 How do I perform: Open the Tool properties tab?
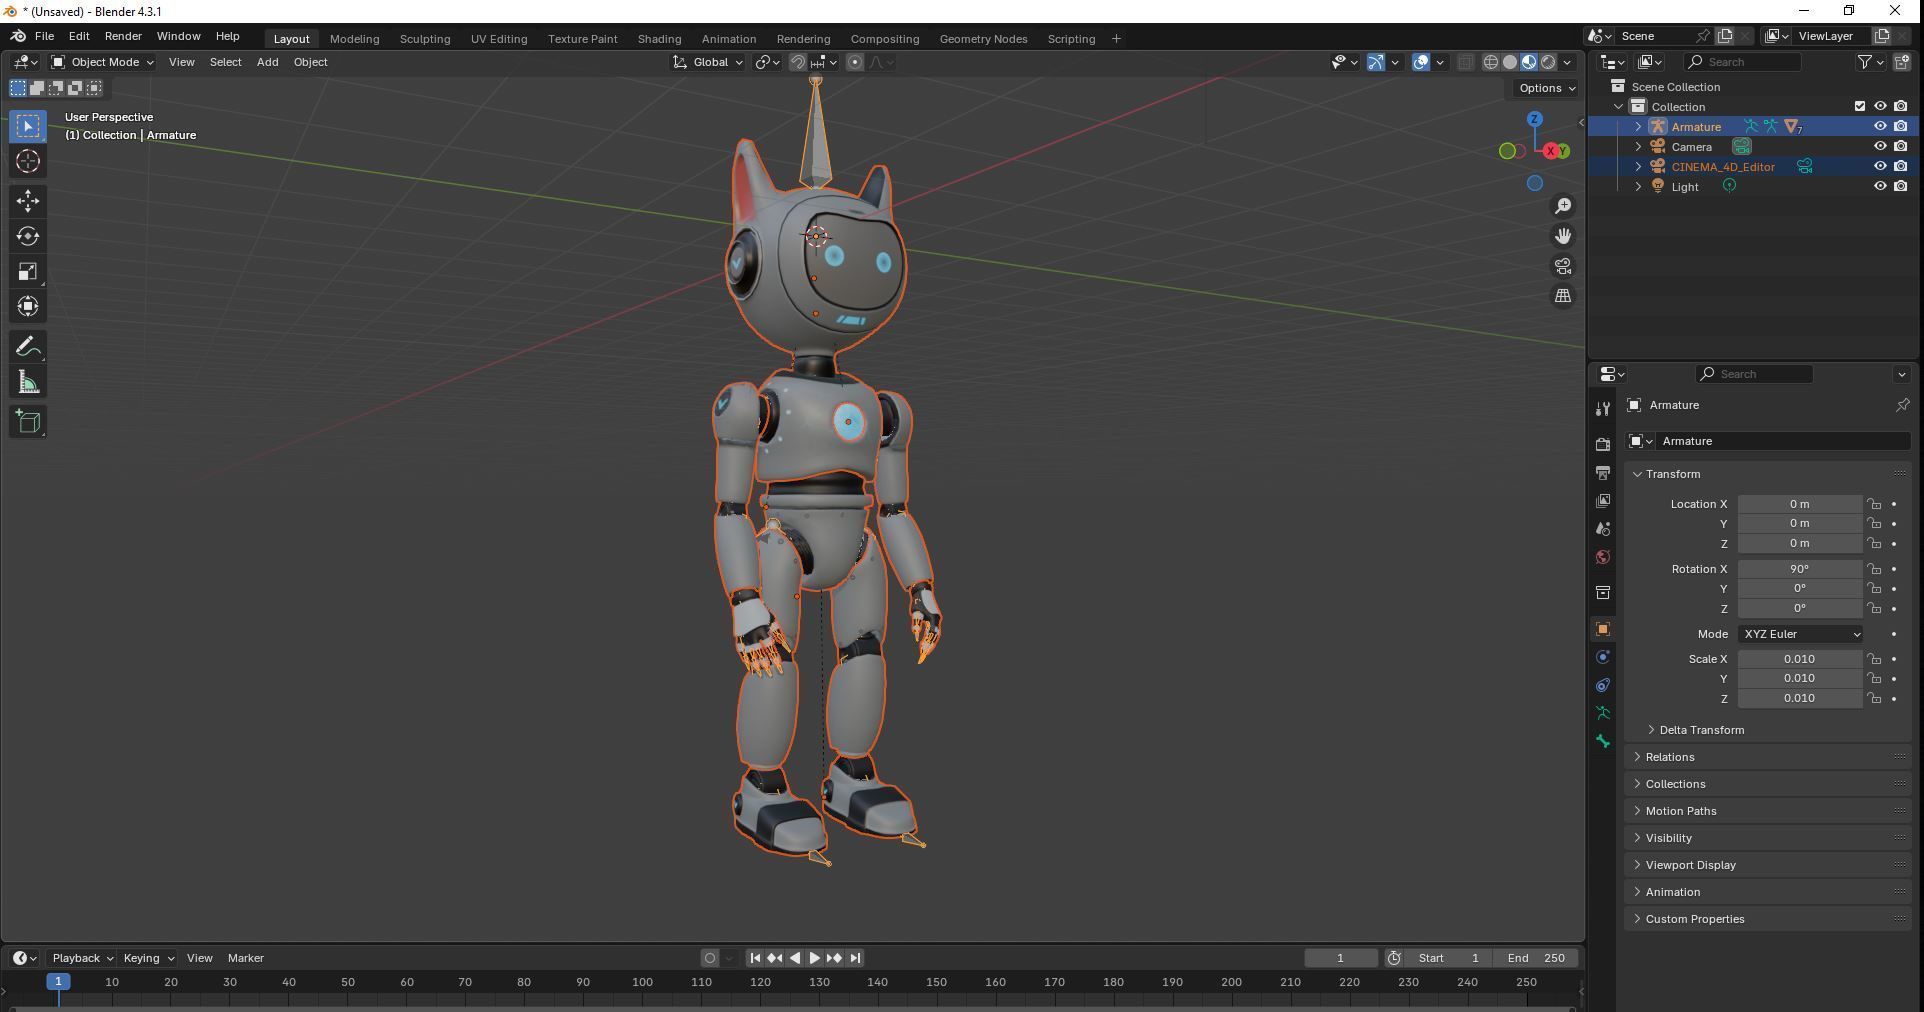(x=1603, y=409)
